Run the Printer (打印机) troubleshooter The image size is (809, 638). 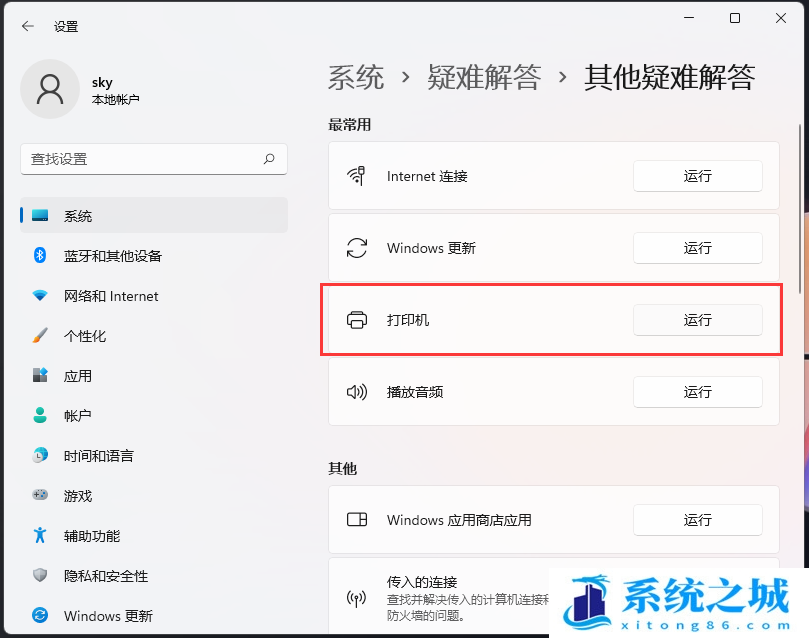tap(697, 320)
